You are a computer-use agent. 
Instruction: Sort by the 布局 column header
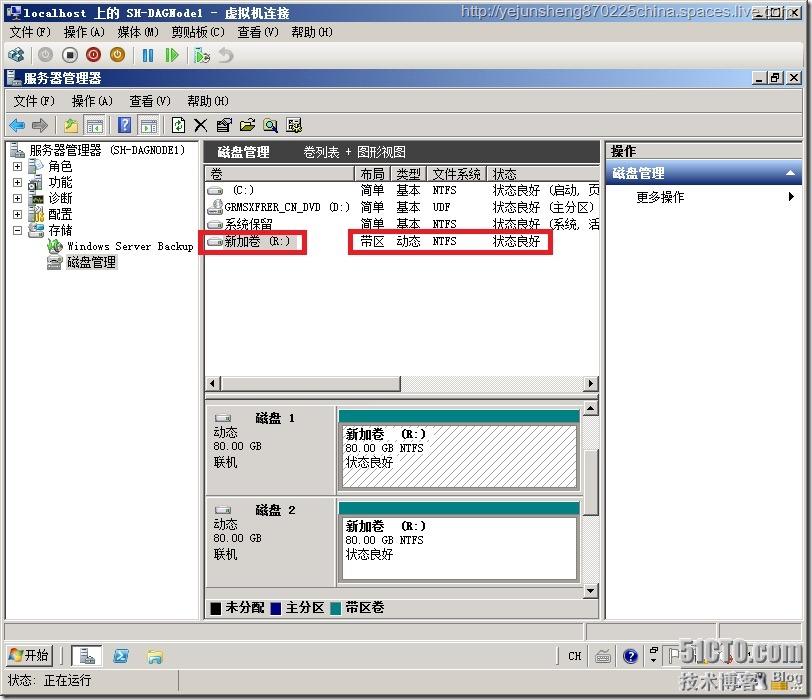pos(372,174)
